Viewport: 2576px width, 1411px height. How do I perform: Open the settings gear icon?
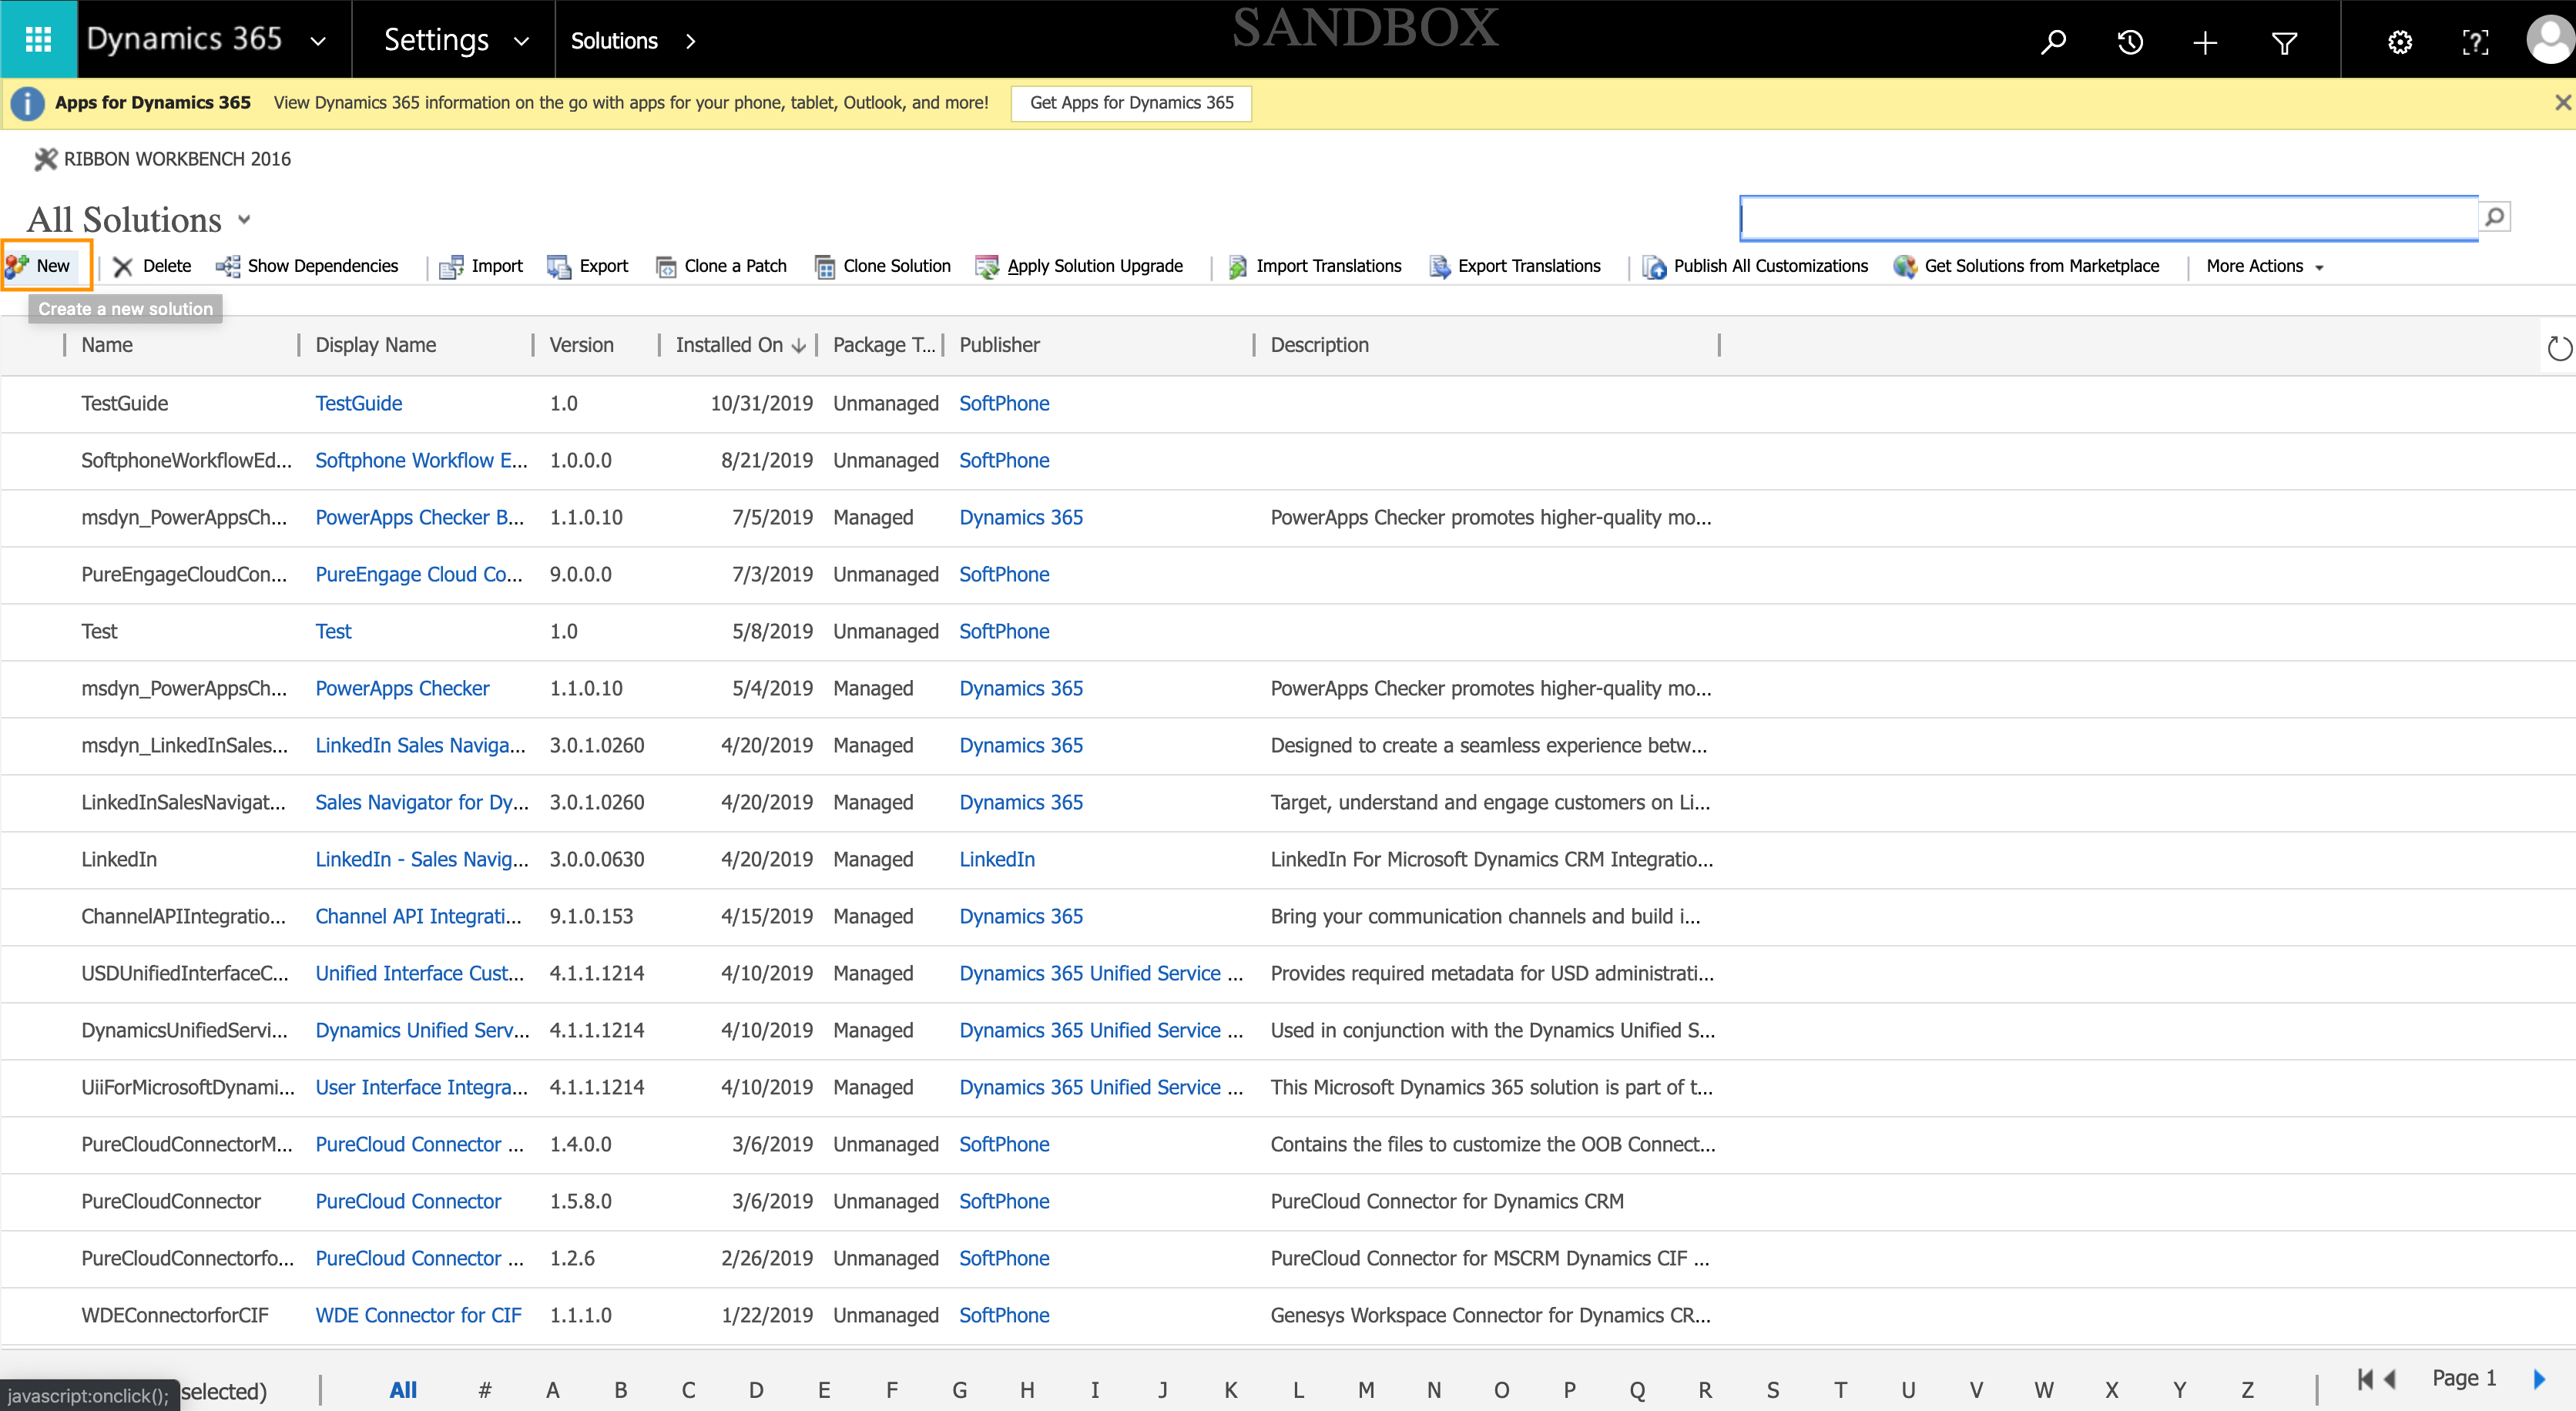point(2400,42)
